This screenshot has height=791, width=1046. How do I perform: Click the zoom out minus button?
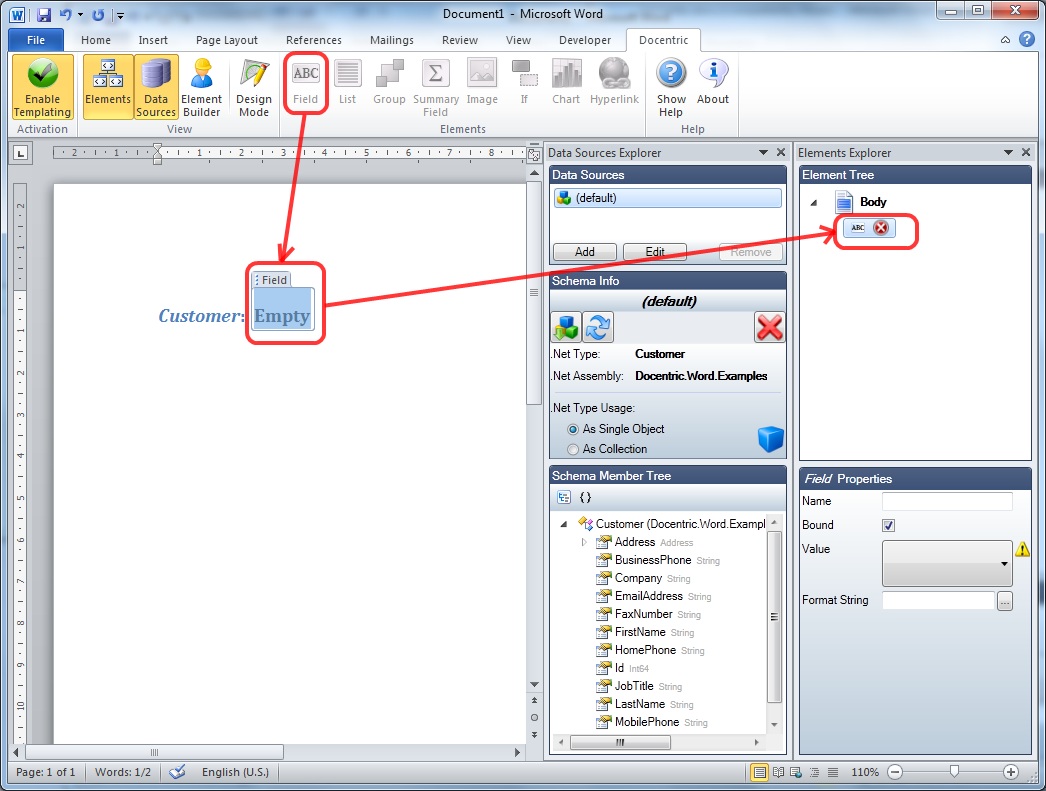click(x=895, y=772)
